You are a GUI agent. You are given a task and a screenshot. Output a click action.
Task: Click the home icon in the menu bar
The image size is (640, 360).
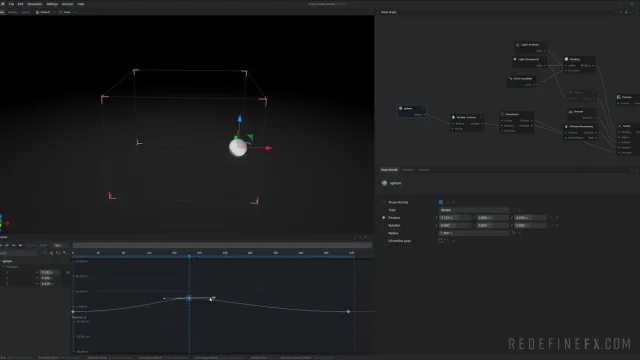[x=3, y=4]
